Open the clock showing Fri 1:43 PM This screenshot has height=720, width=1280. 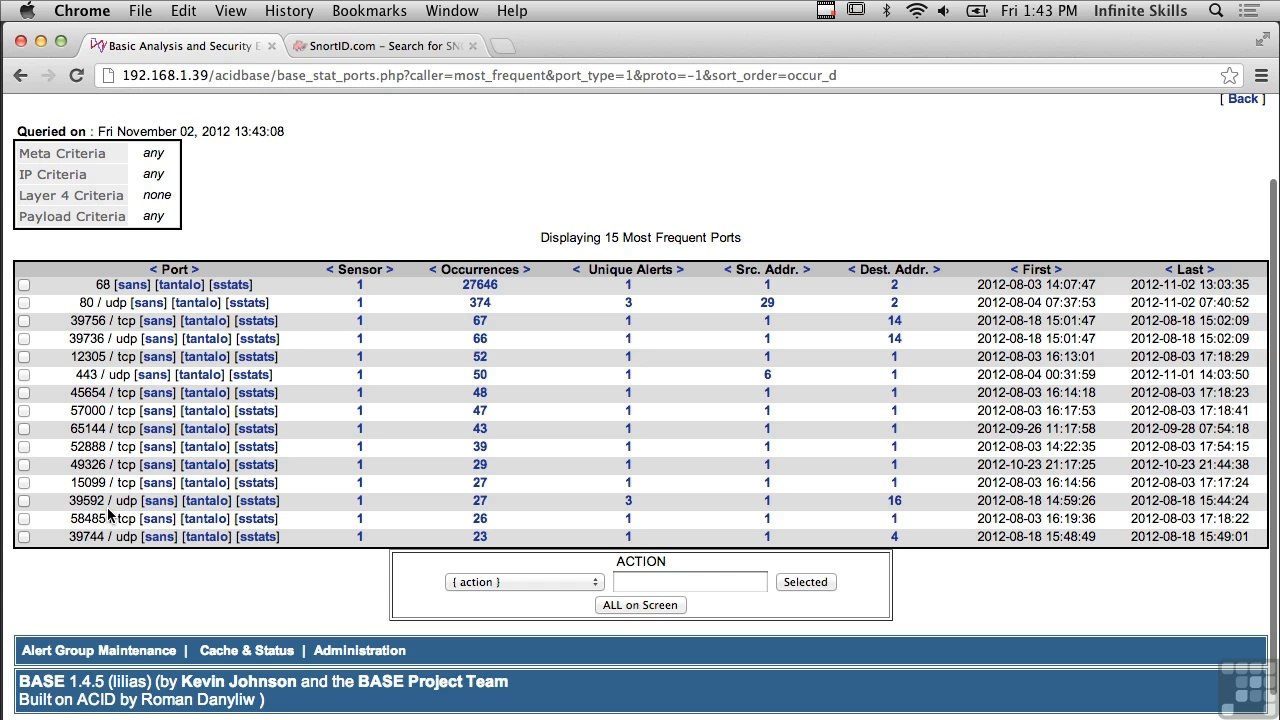point(1039,11)
